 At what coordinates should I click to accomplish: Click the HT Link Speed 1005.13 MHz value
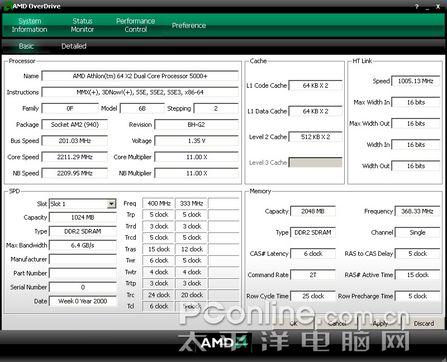pyautogui.click(x=416, y=81)
